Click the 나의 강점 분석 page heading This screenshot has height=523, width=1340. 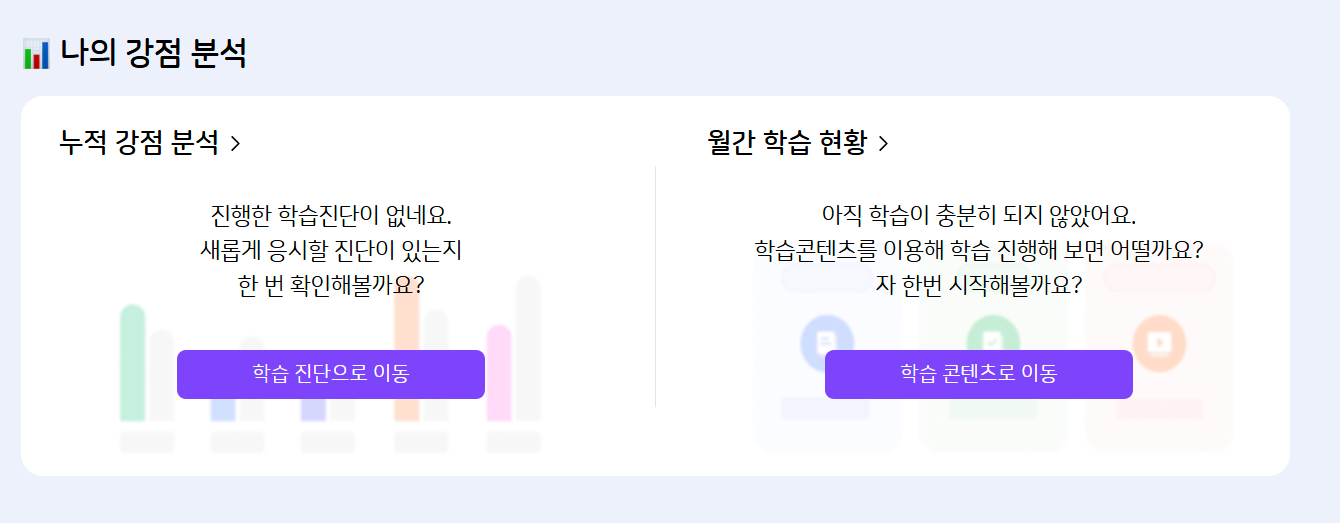(152, 53)
